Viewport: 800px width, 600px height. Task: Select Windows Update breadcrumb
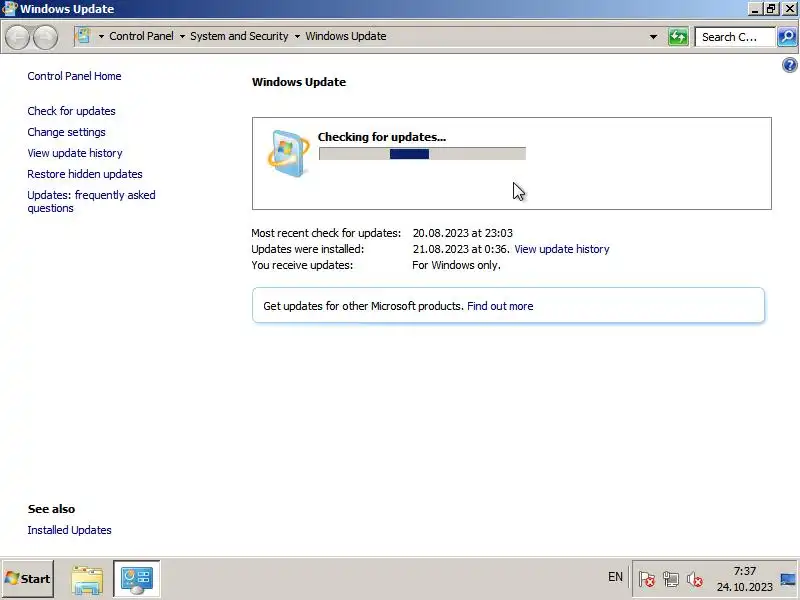coord(345,36)
